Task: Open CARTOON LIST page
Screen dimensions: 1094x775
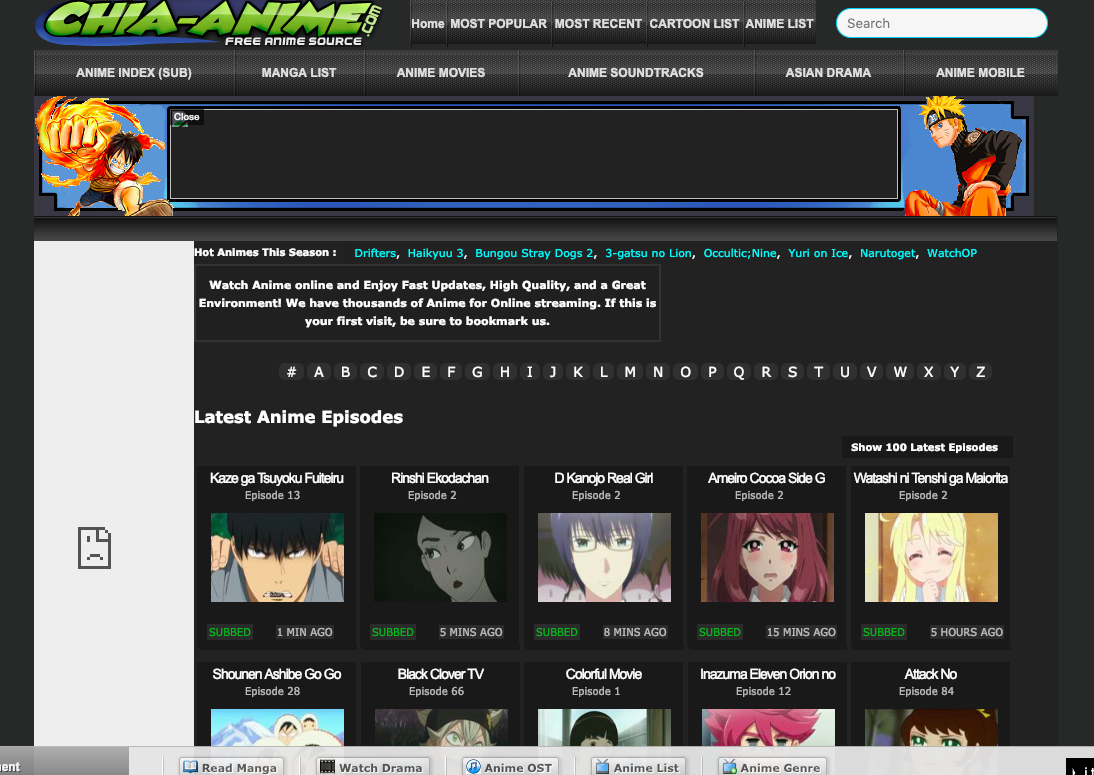Action: 694,24
